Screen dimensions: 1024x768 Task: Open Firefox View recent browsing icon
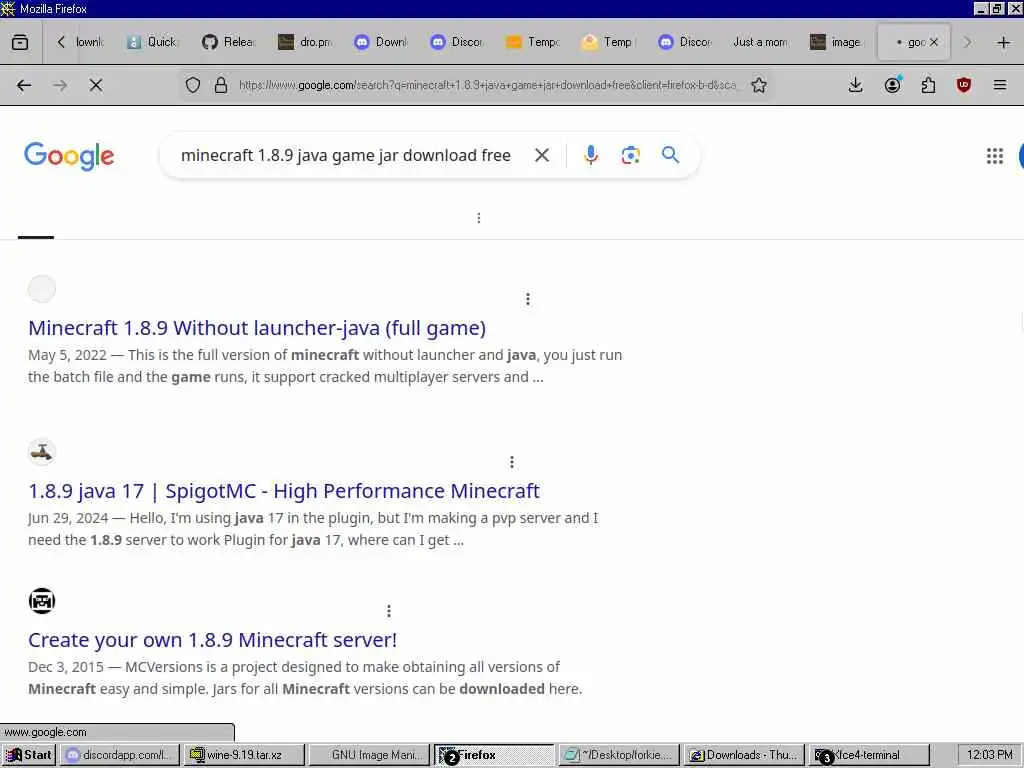coord(20,42)
